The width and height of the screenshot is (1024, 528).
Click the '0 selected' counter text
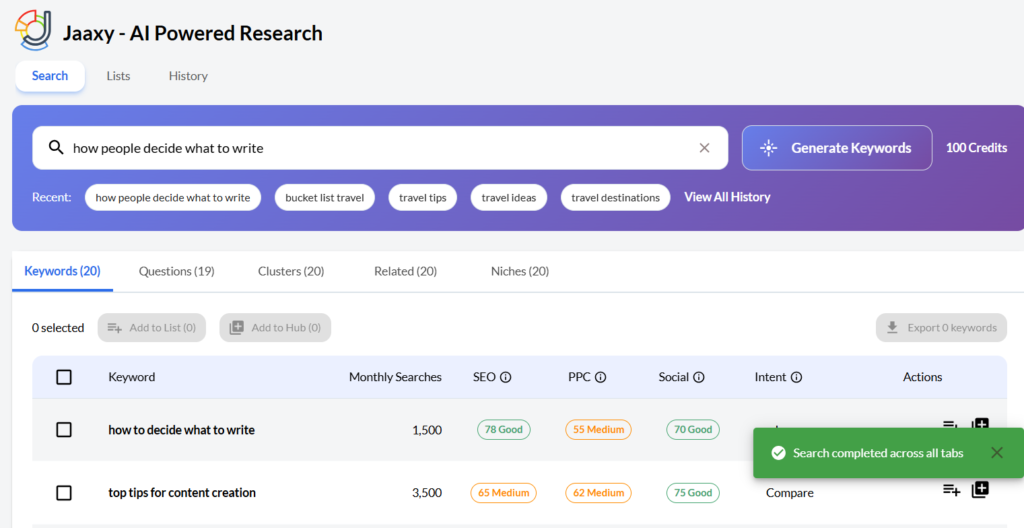58,327
